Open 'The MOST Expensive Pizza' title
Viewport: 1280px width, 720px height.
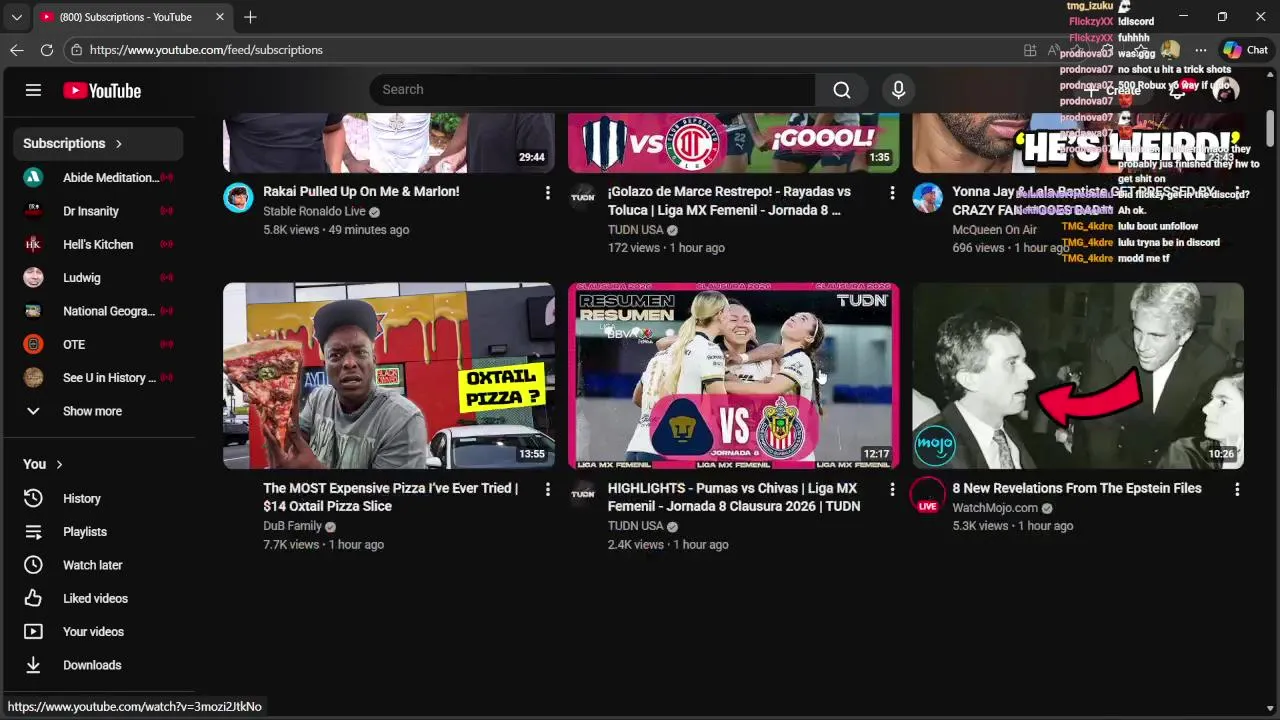click(x=390, y=497)
